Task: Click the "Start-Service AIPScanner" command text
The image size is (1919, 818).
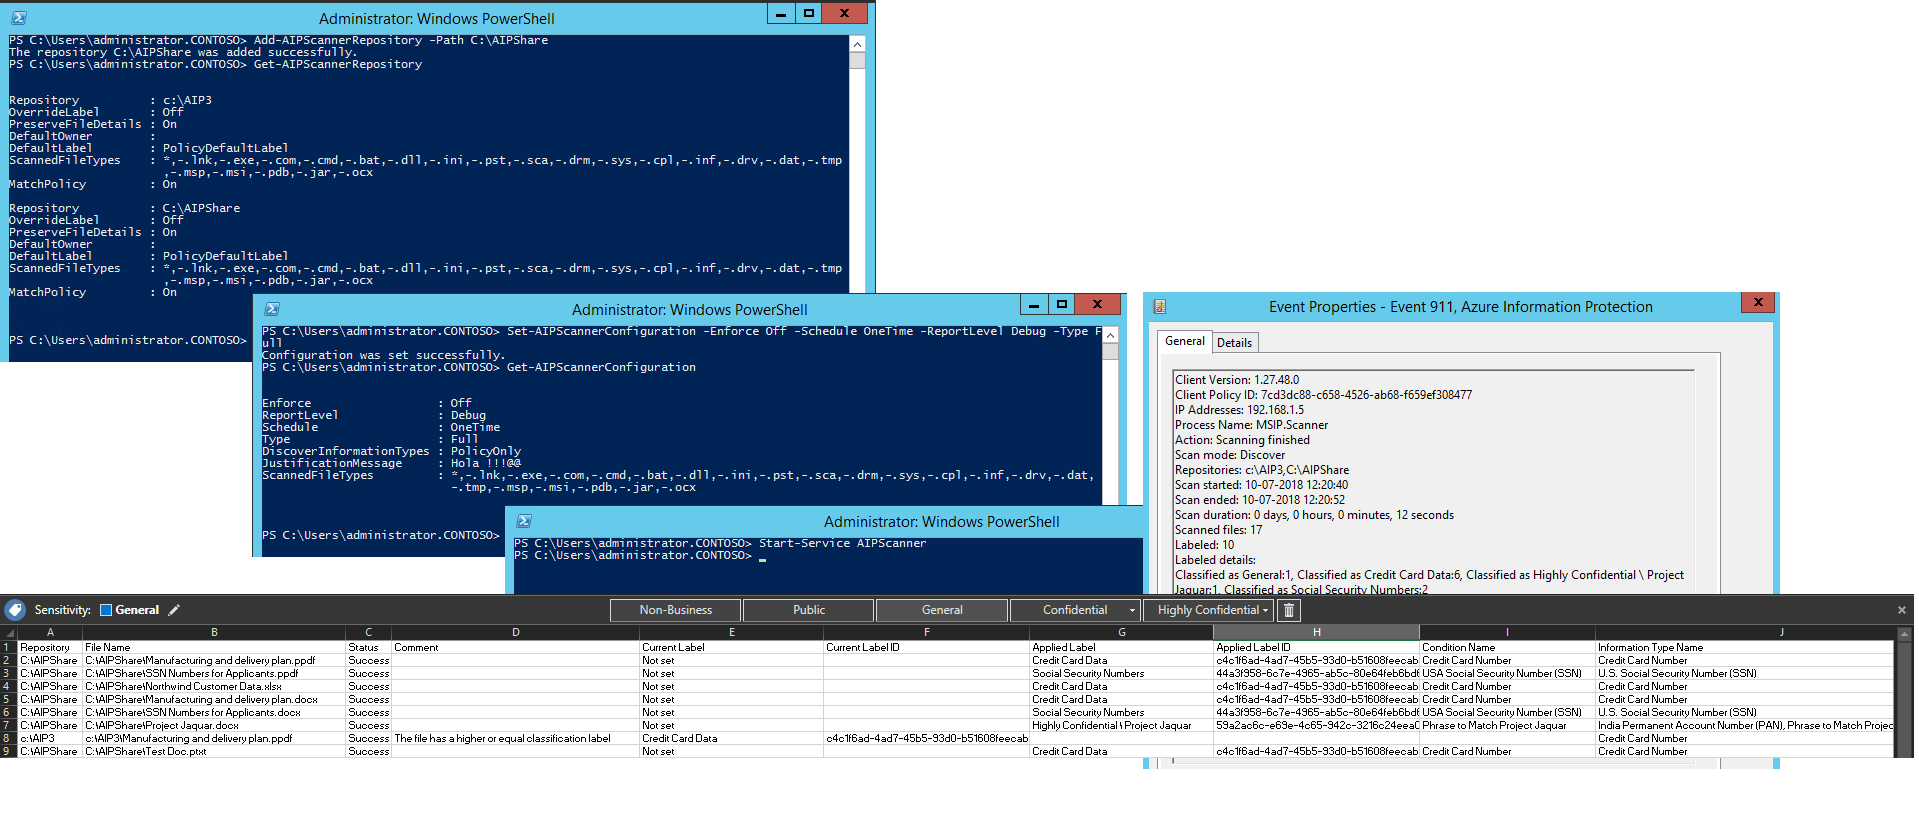Action: [842, 543]
